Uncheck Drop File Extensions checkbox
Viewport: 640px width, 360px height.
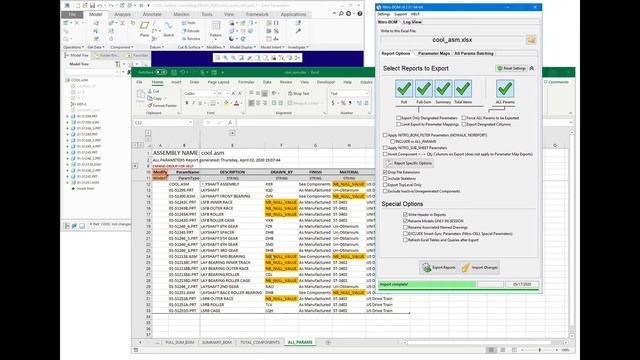tap(385, 172)
